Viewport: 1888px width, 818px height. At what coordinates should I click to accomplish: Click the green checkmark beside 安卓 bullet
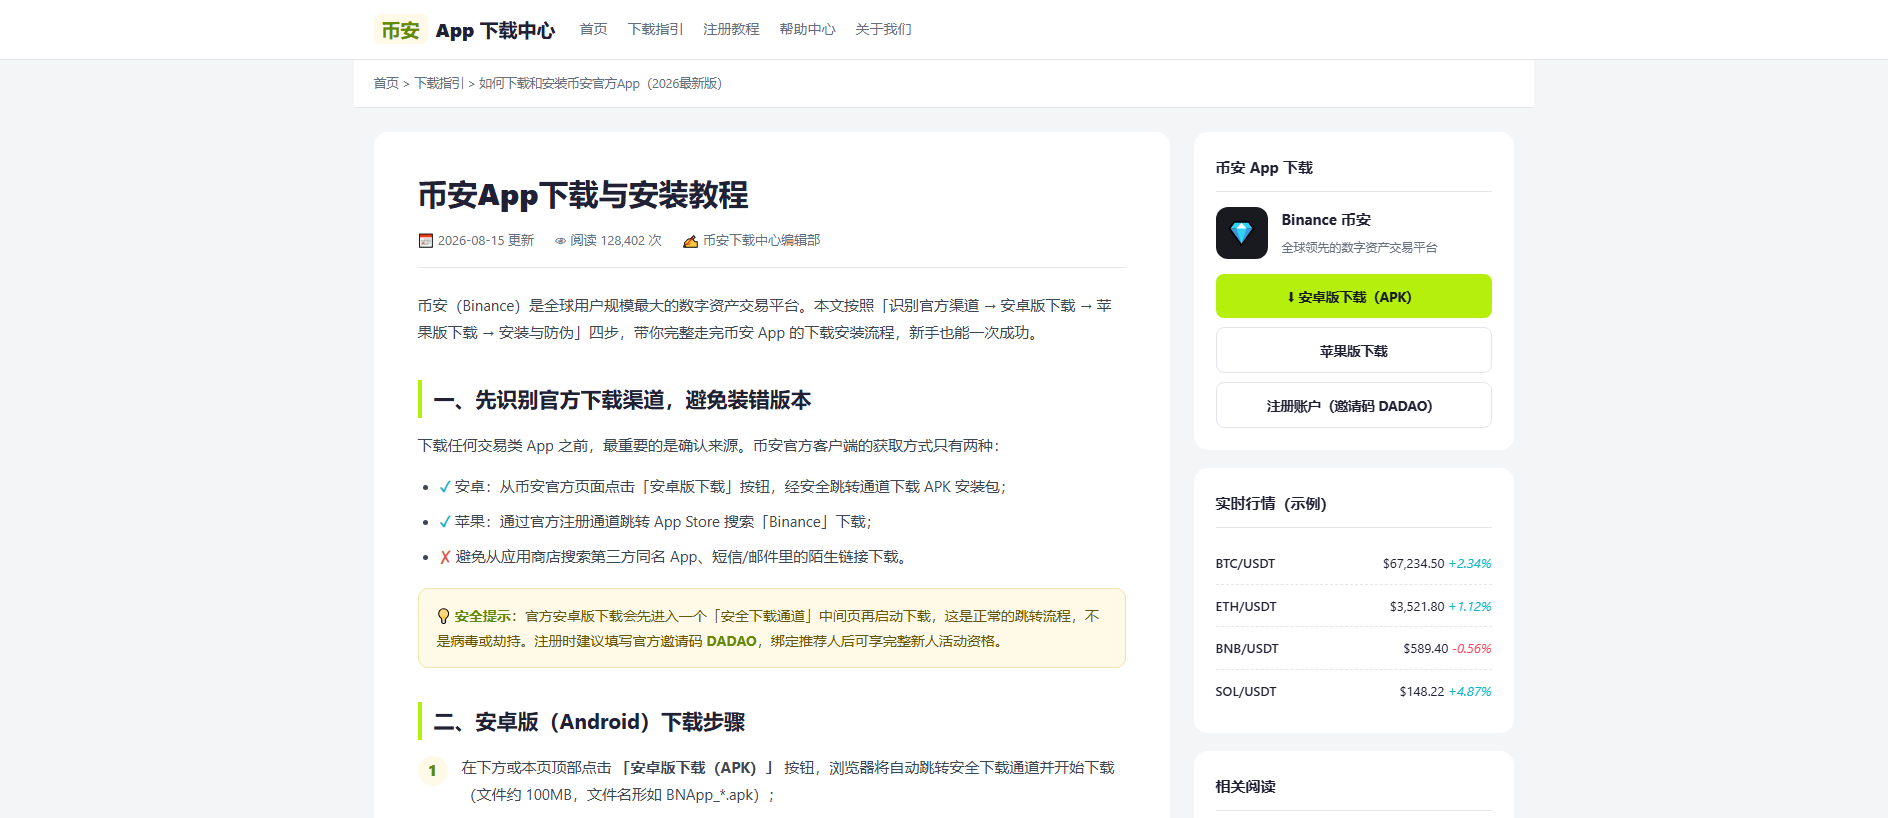coord(445,487)
